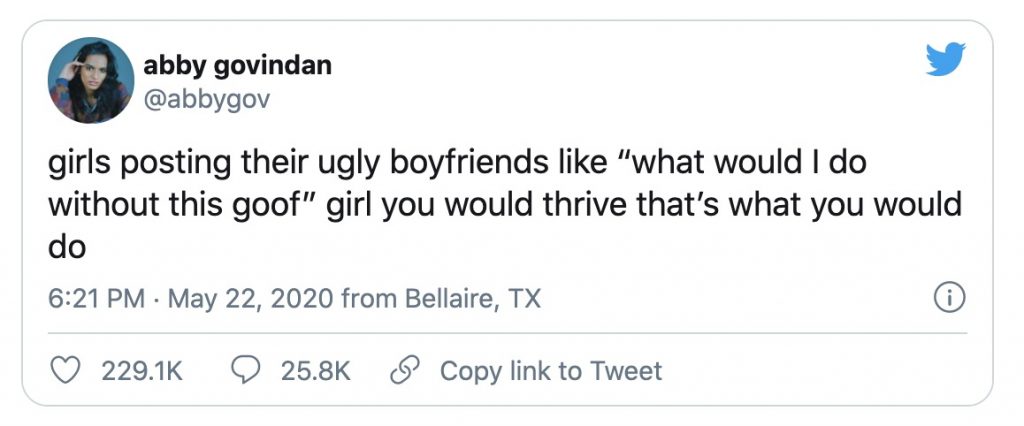Open abby govindan's profile picture

coord(90,80)
